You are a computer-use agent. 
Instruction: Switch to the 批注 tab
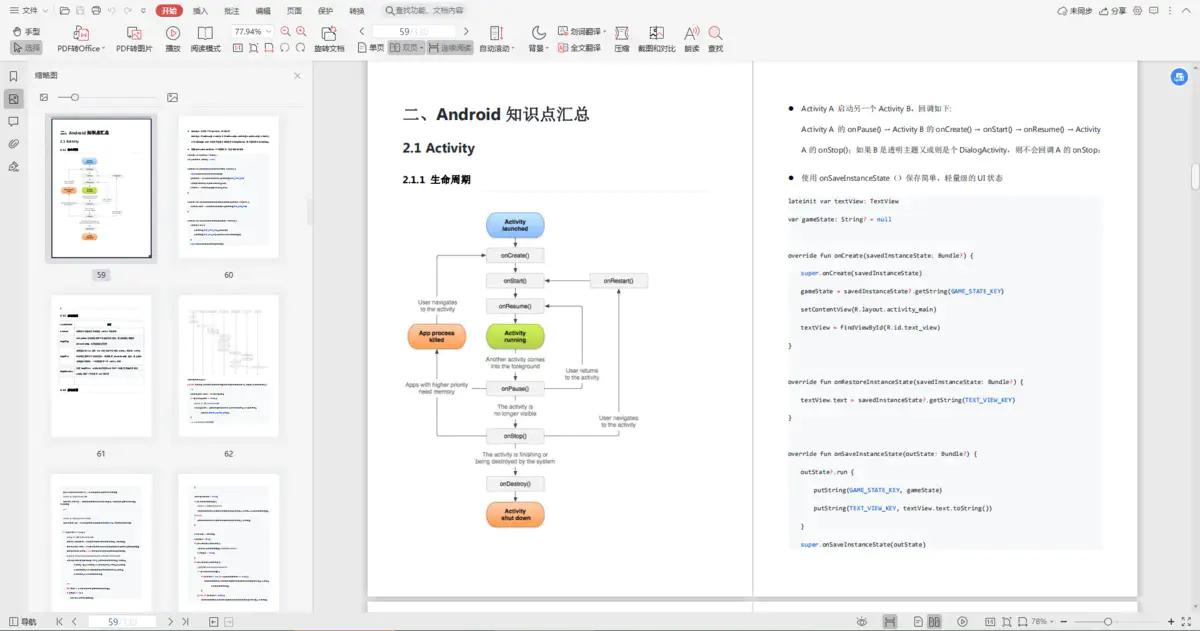pos(232,10)
